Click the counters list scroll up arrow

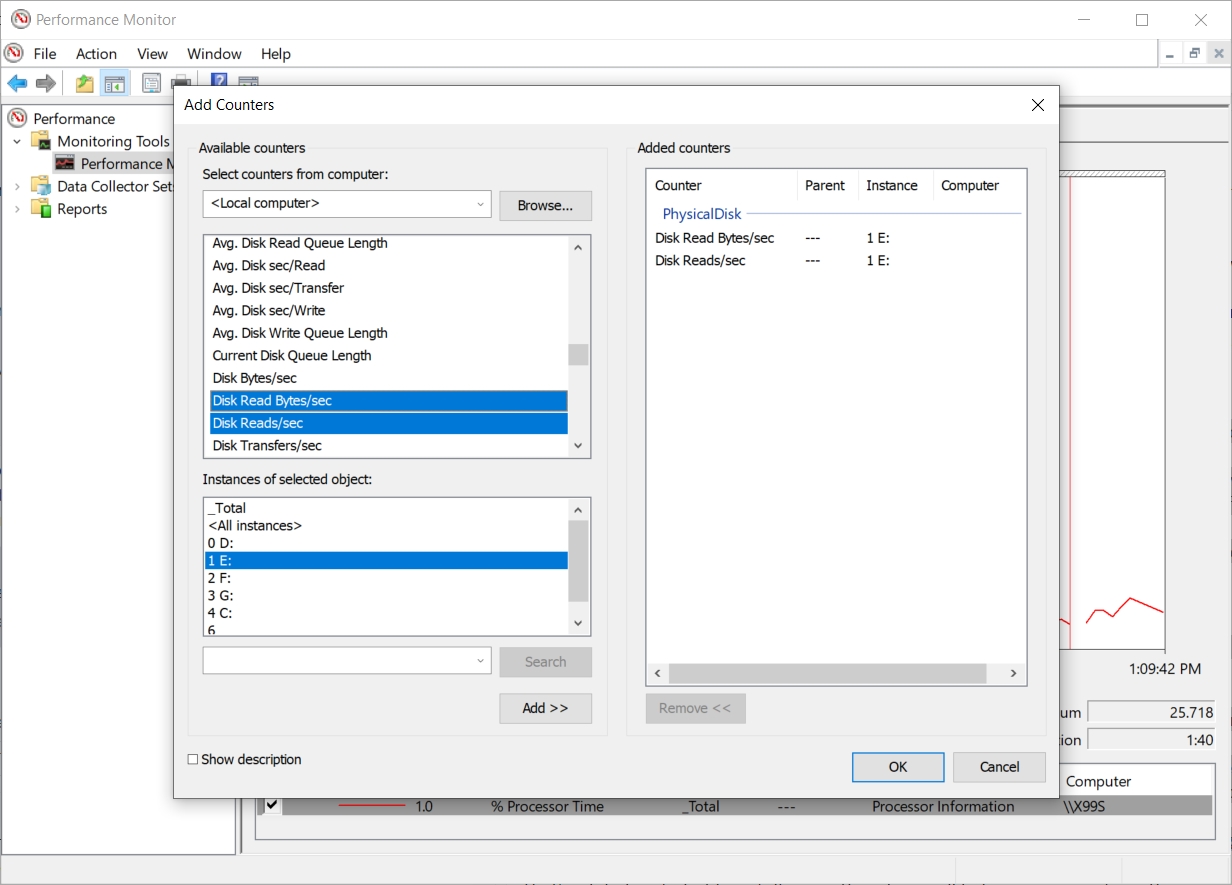(x=578, y=246)
